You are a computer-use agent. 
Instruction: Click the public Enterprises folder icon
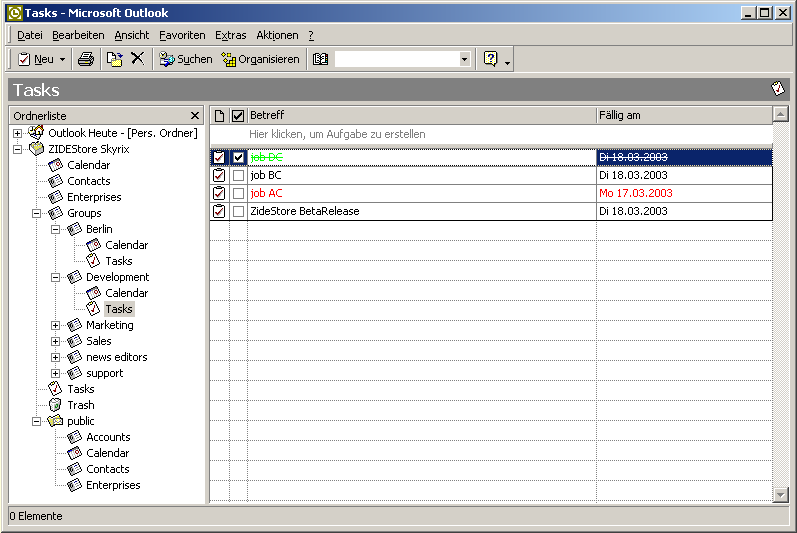74,485
